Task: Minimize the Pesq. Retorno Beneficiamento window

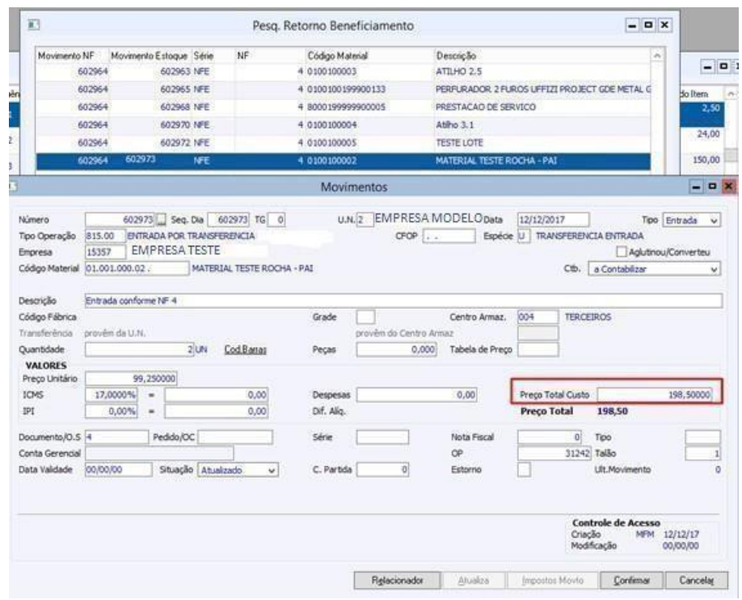Action: click(x=632, y=25)
